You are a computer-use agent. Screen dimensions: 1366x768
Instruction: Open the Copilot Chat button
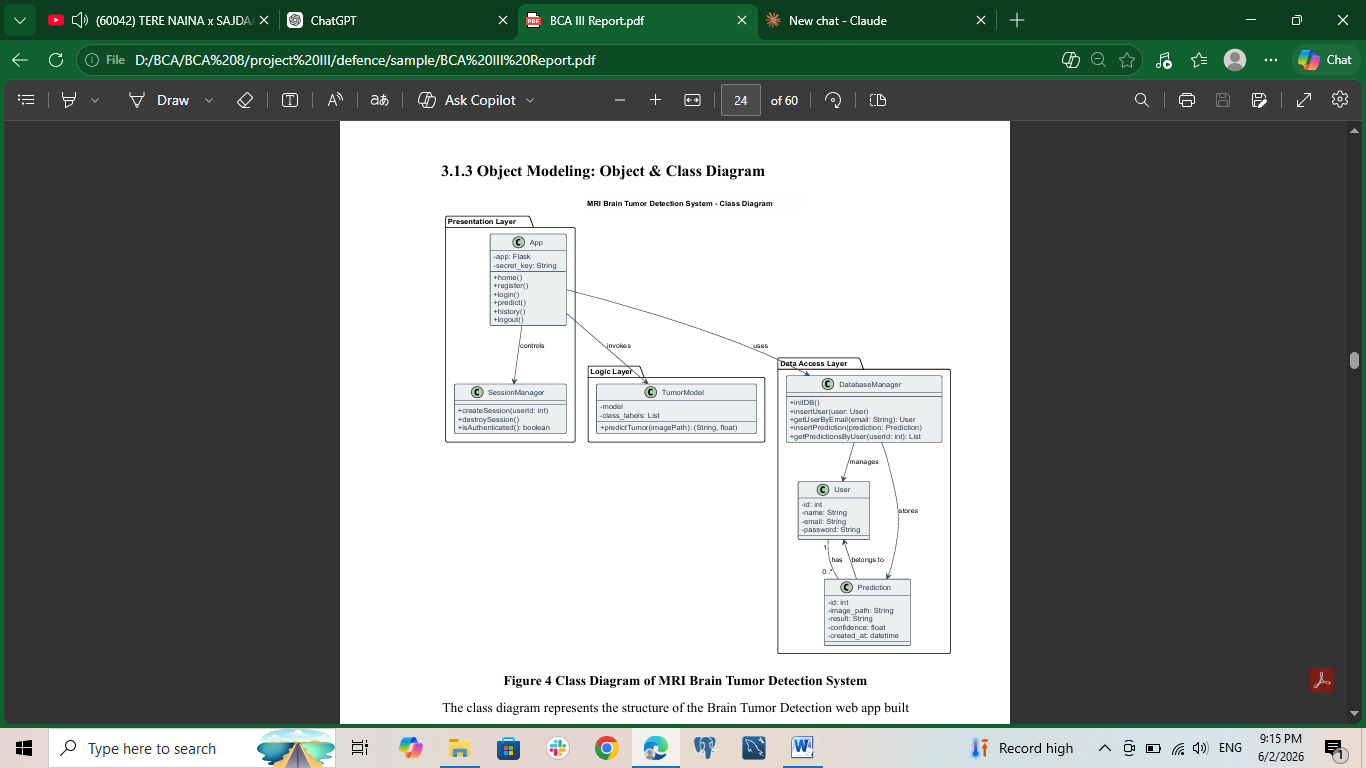point(1325,60)
